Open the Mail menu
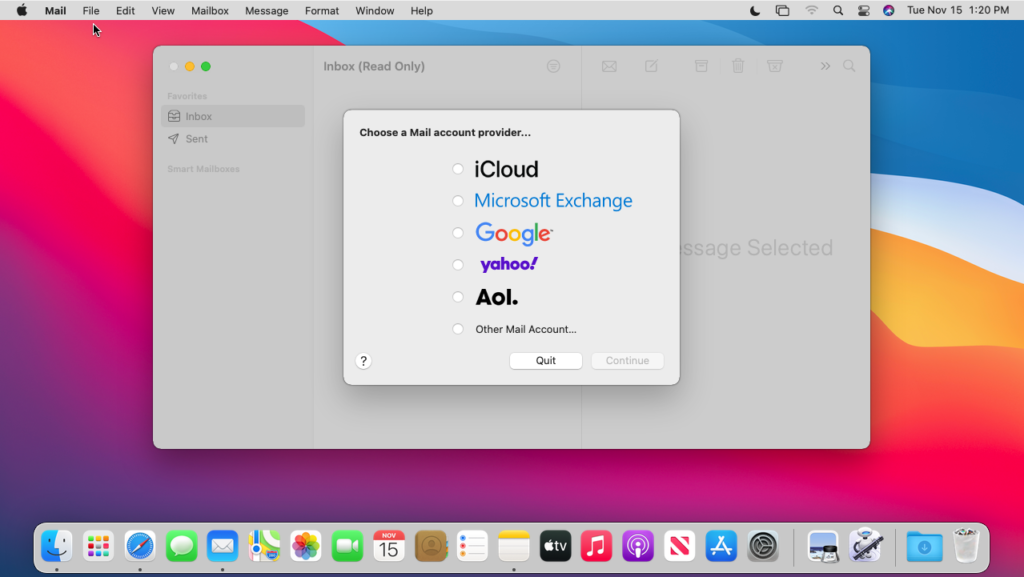Viewport: 1024px width, 577px height. [56, 10]
